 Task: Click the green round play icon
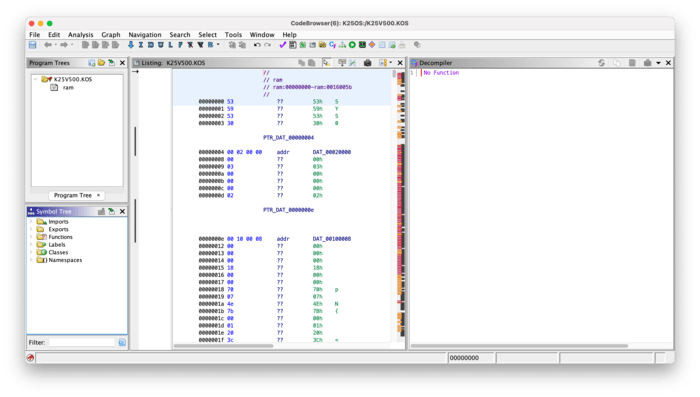352,45
